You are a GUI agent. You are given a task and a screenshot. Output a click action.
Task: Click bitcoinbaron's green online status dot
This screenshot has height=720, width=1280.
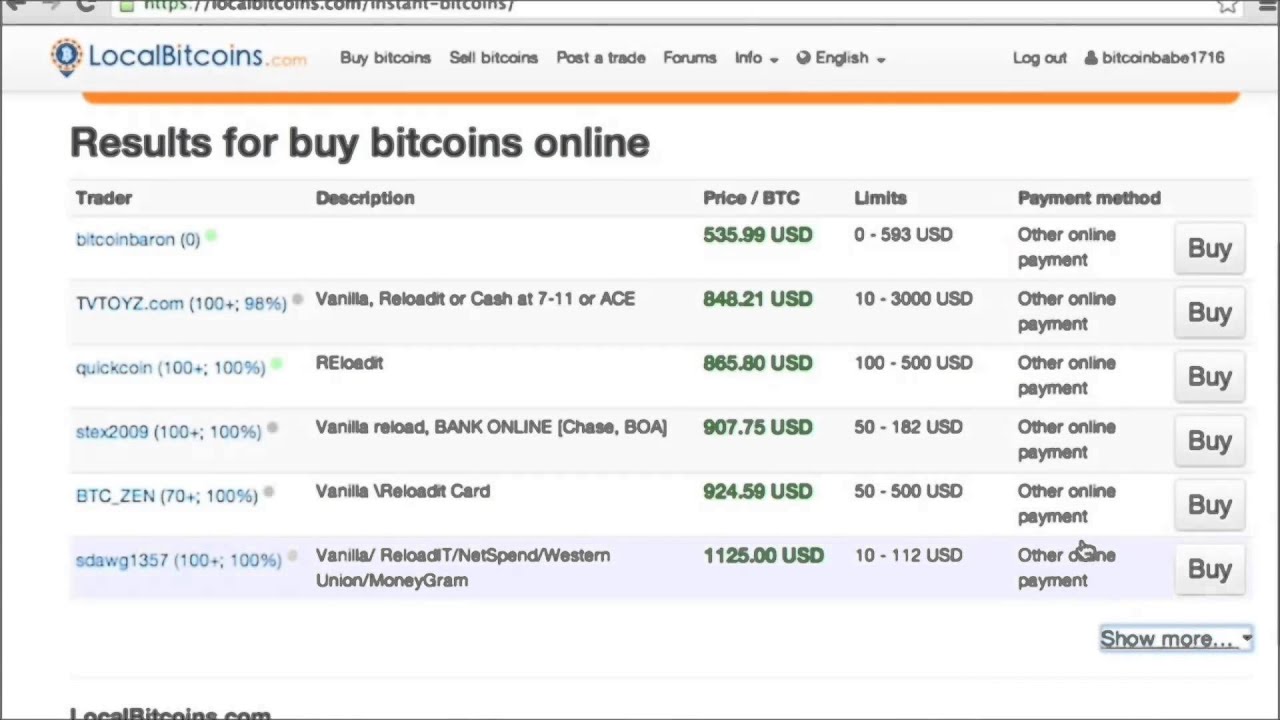211,237
